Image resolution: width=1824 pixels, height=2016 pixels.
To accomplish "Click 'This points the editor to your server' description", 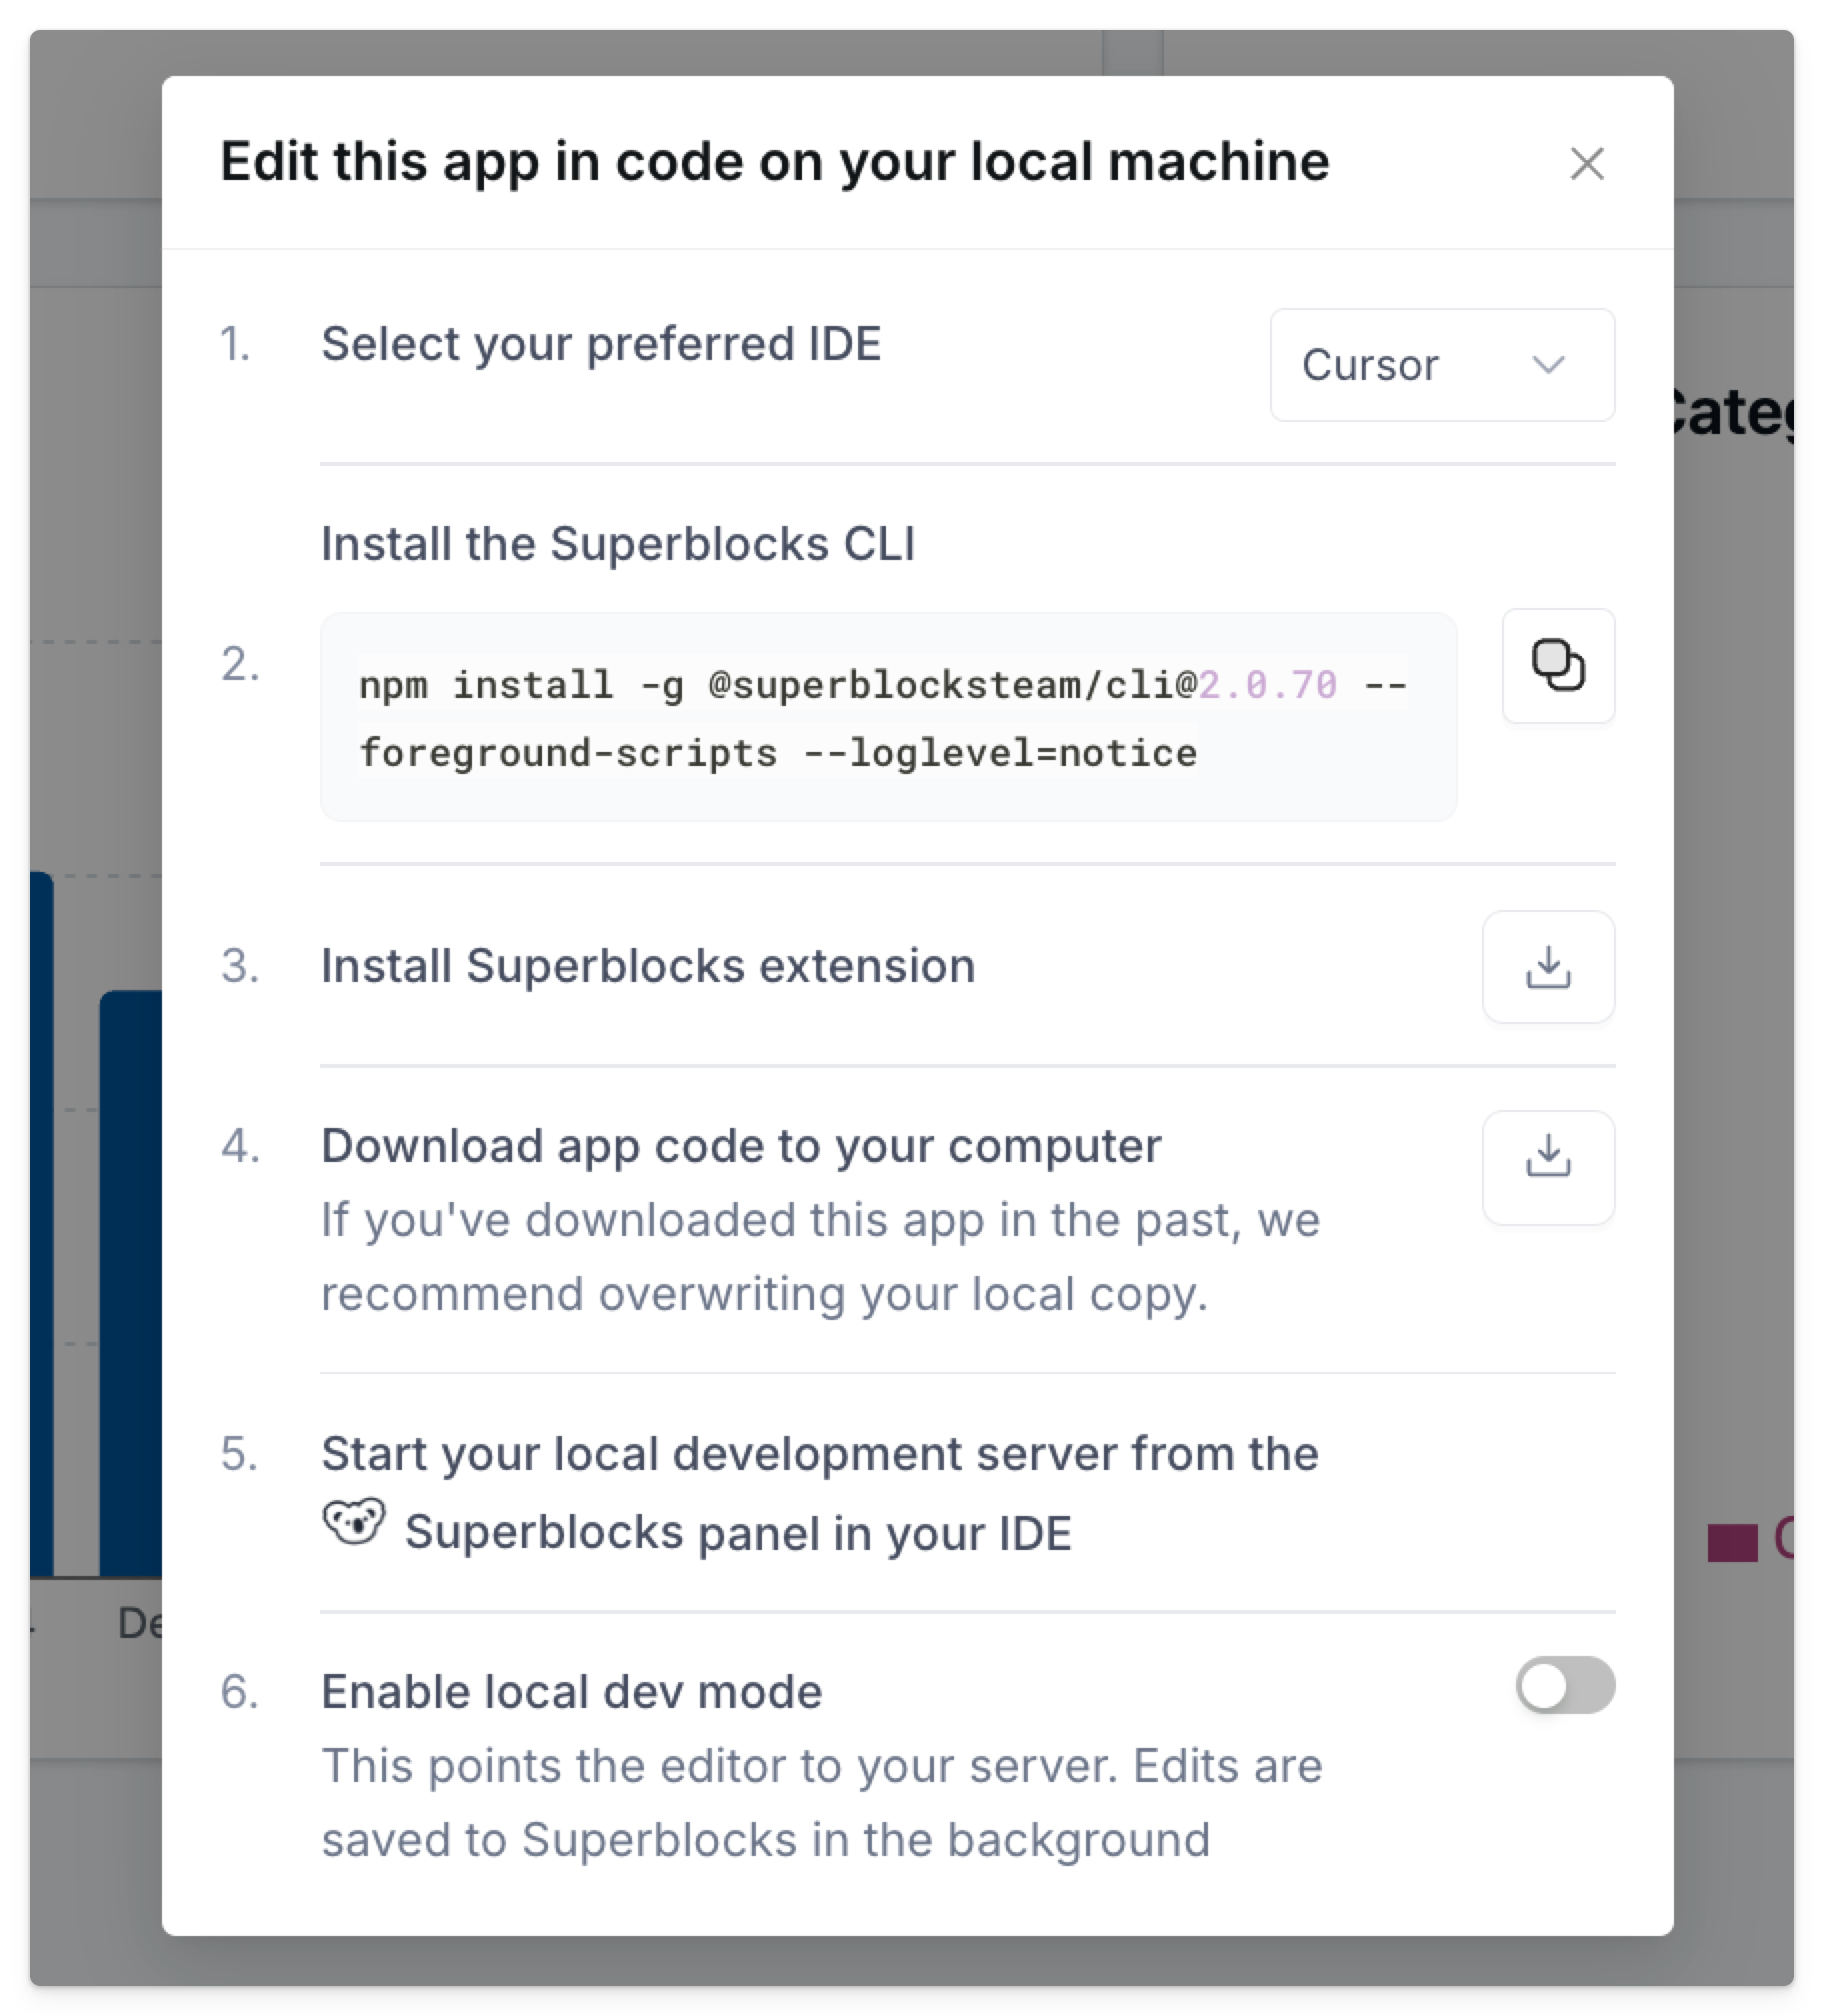I will tap(822, 1803).
